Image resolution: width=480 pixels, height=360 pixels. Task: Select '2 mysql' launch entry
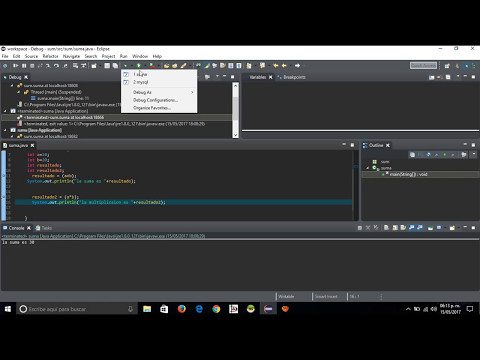[159, 82]
